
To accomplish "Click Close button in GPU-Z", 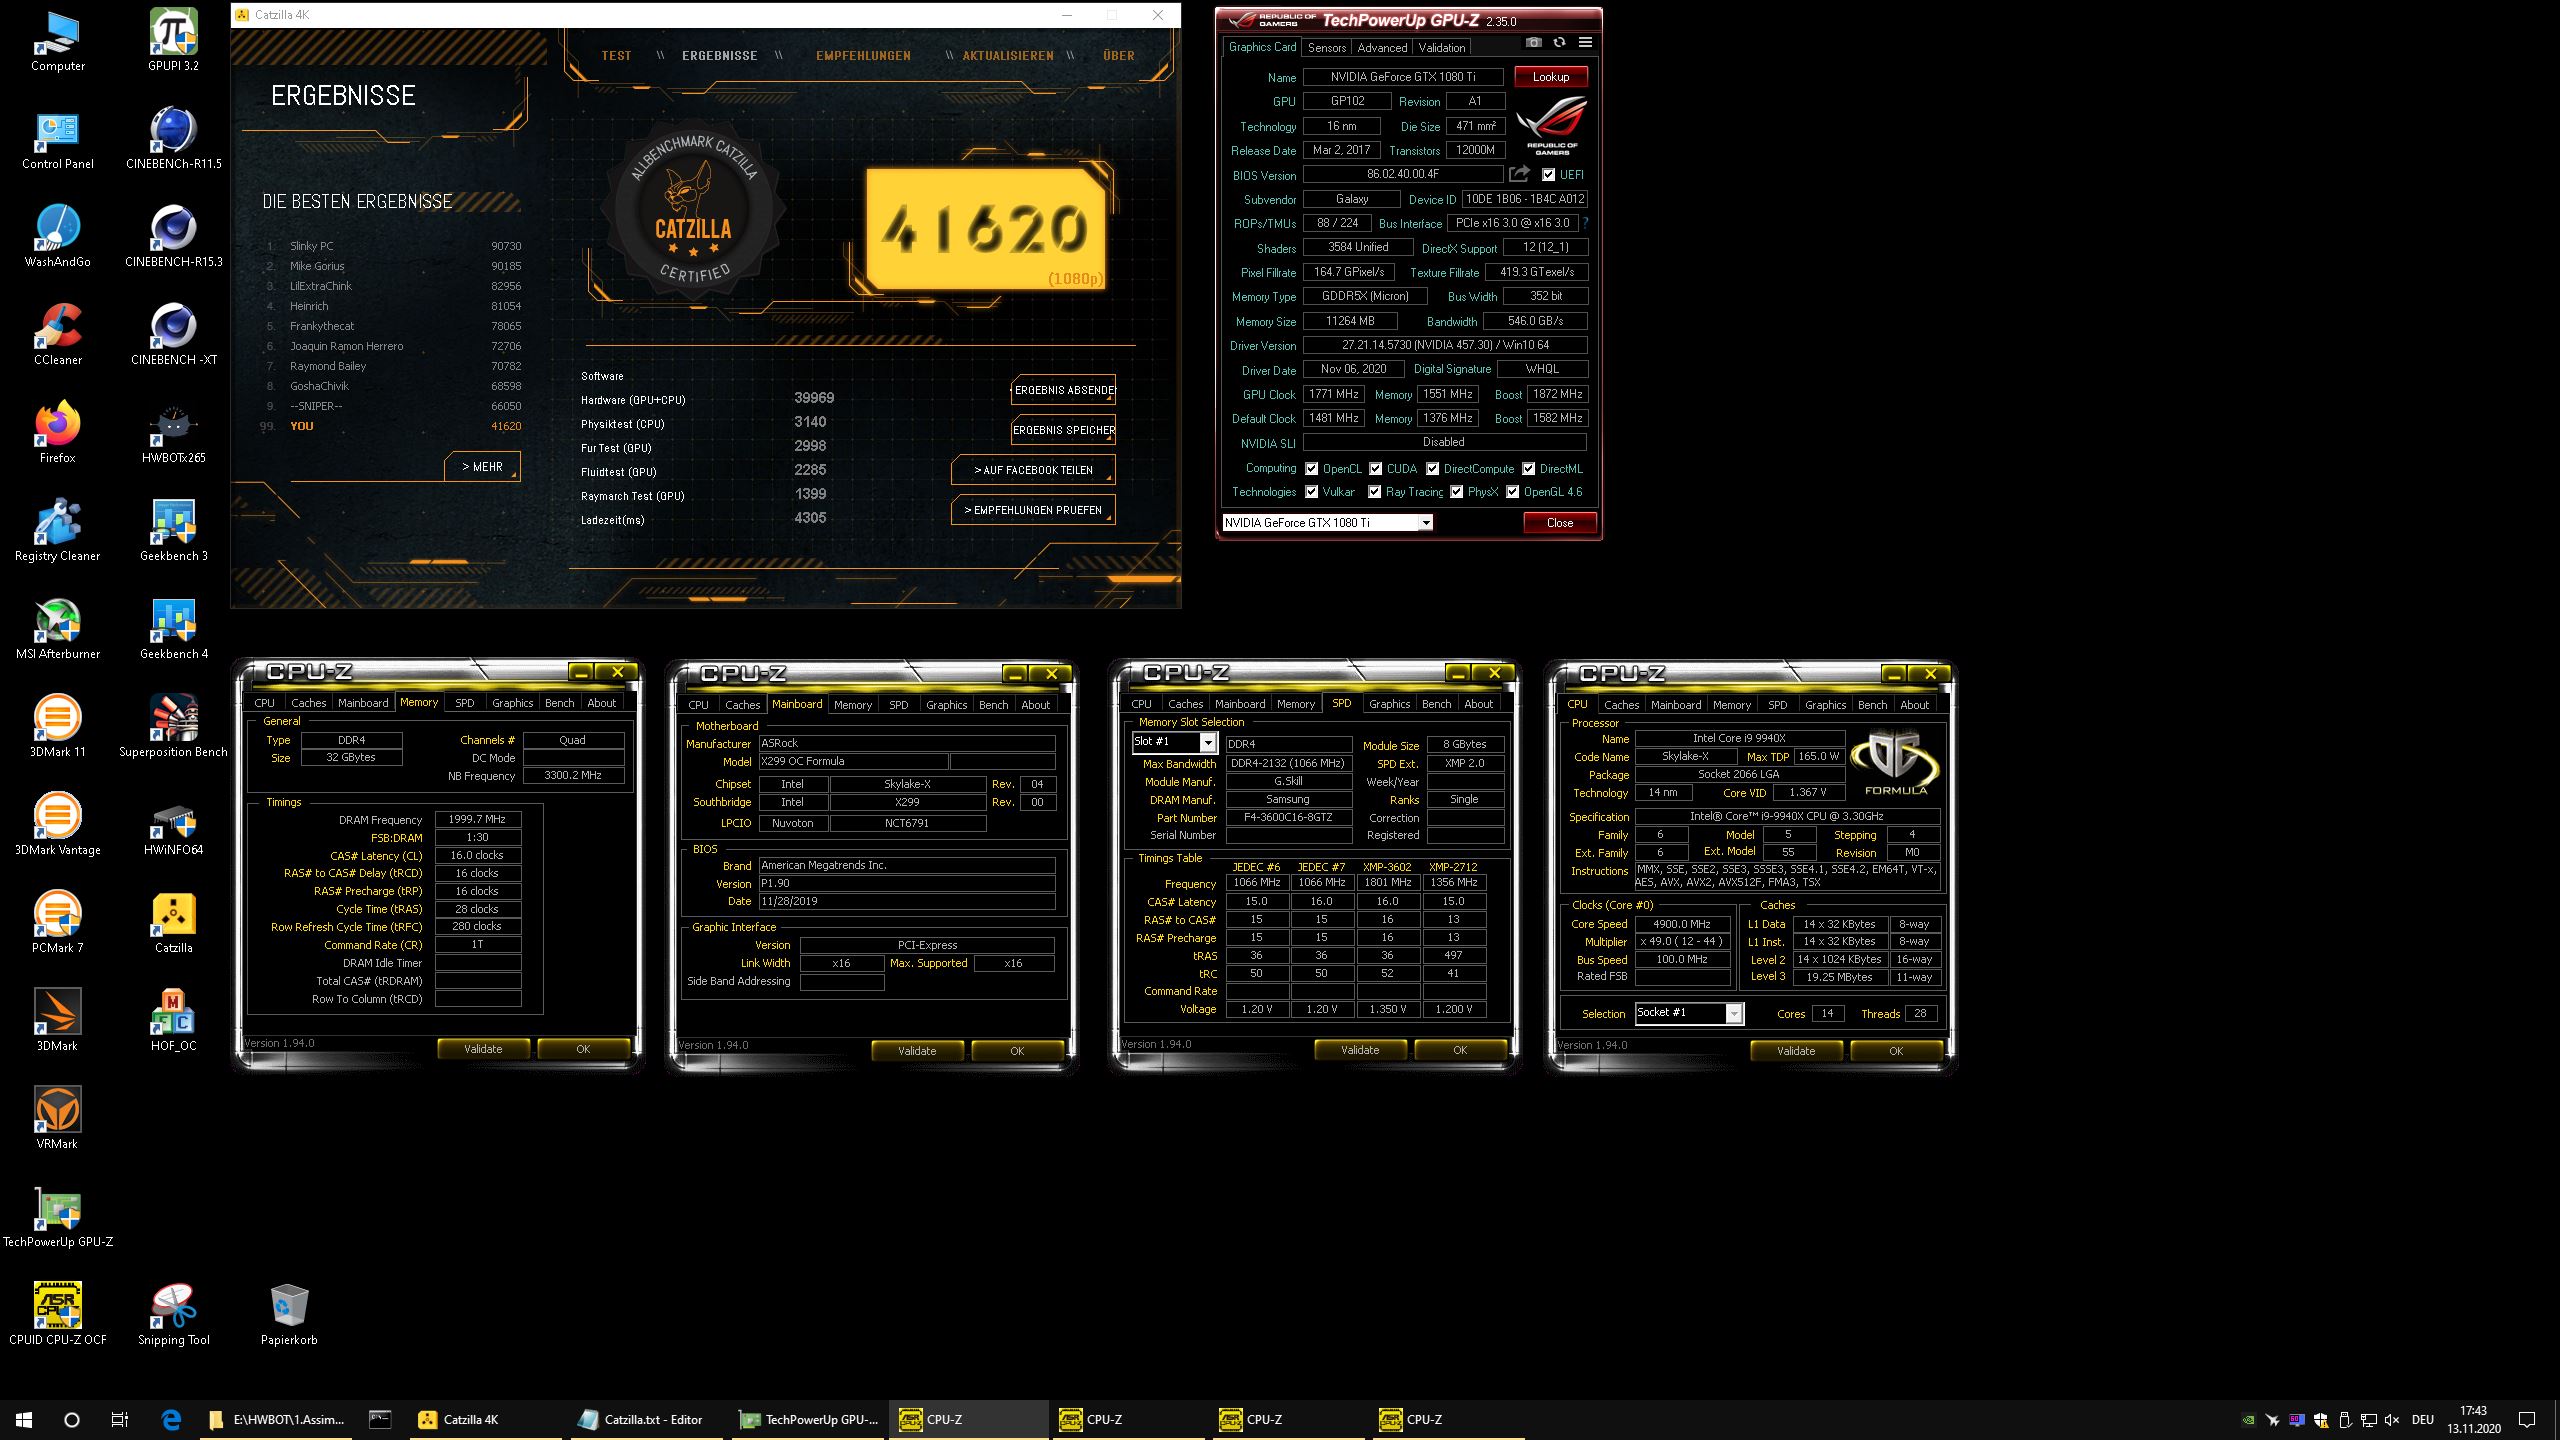I will click(1559, 523).
